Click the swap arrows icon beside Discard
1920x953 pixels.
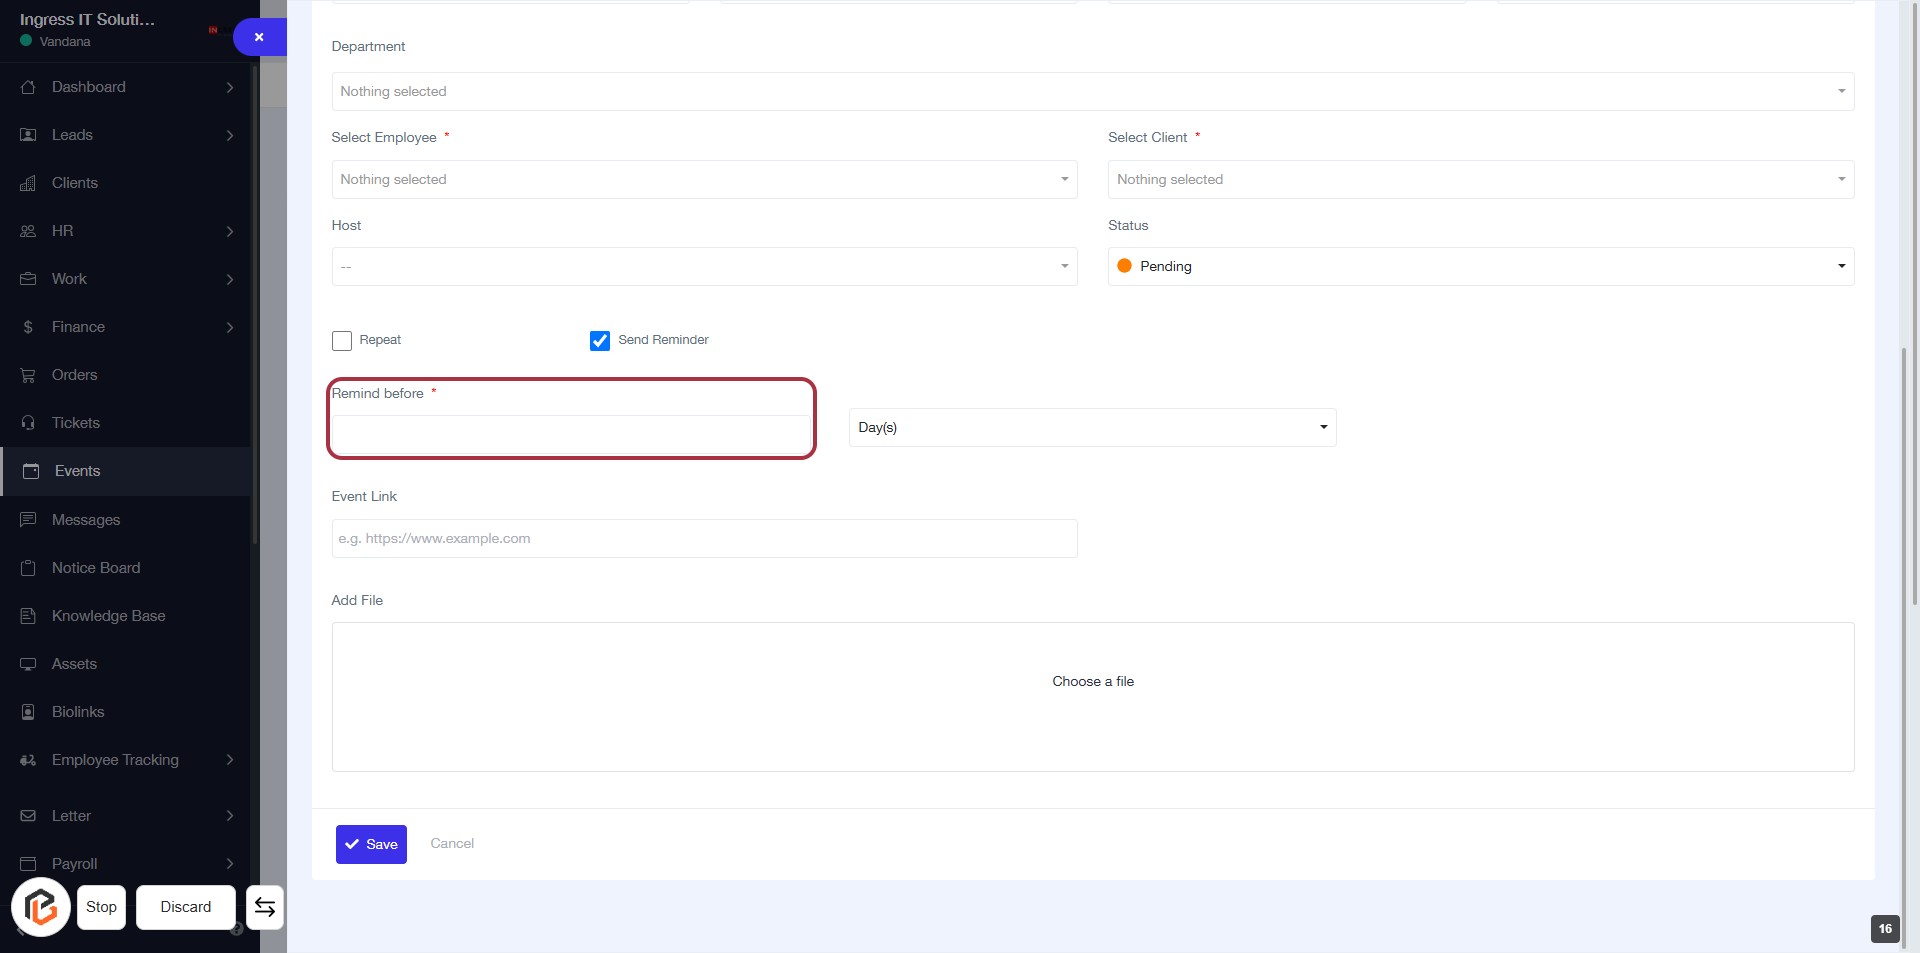[265, 907]
